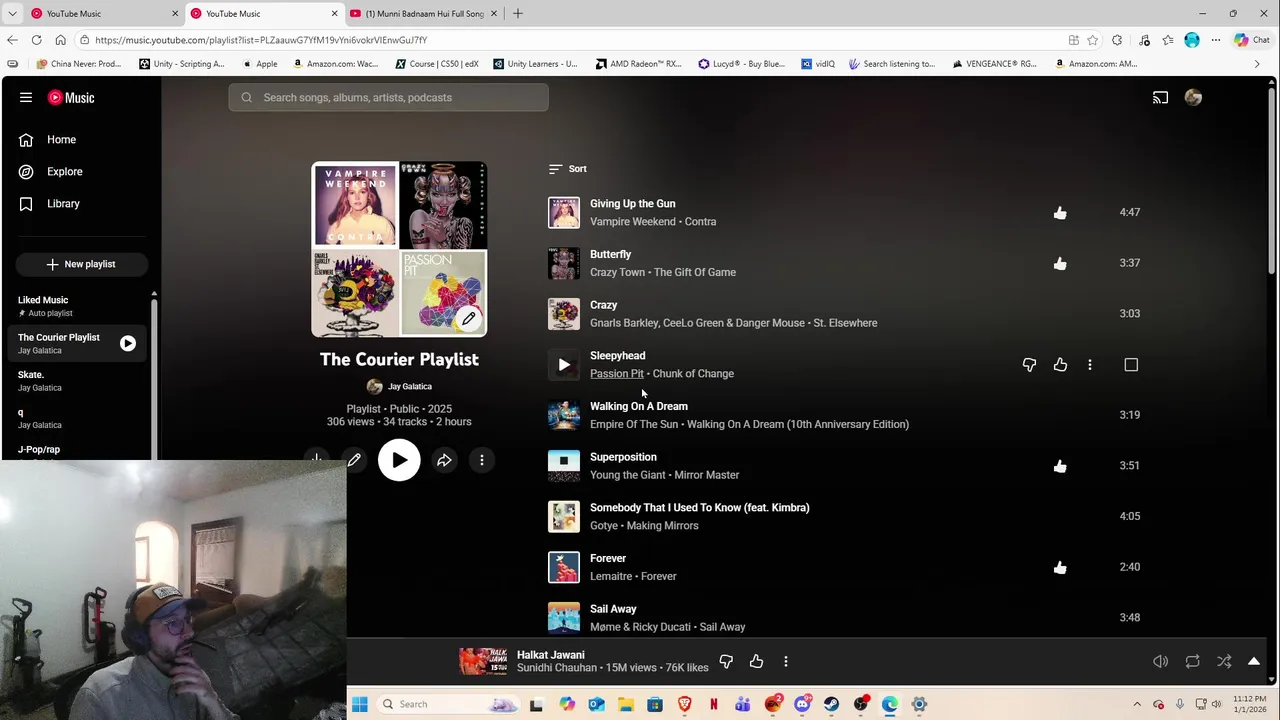This screenshot has width=1280, height=720.
Task: Open Chunk of Change album link
Action: click(693, 374)
